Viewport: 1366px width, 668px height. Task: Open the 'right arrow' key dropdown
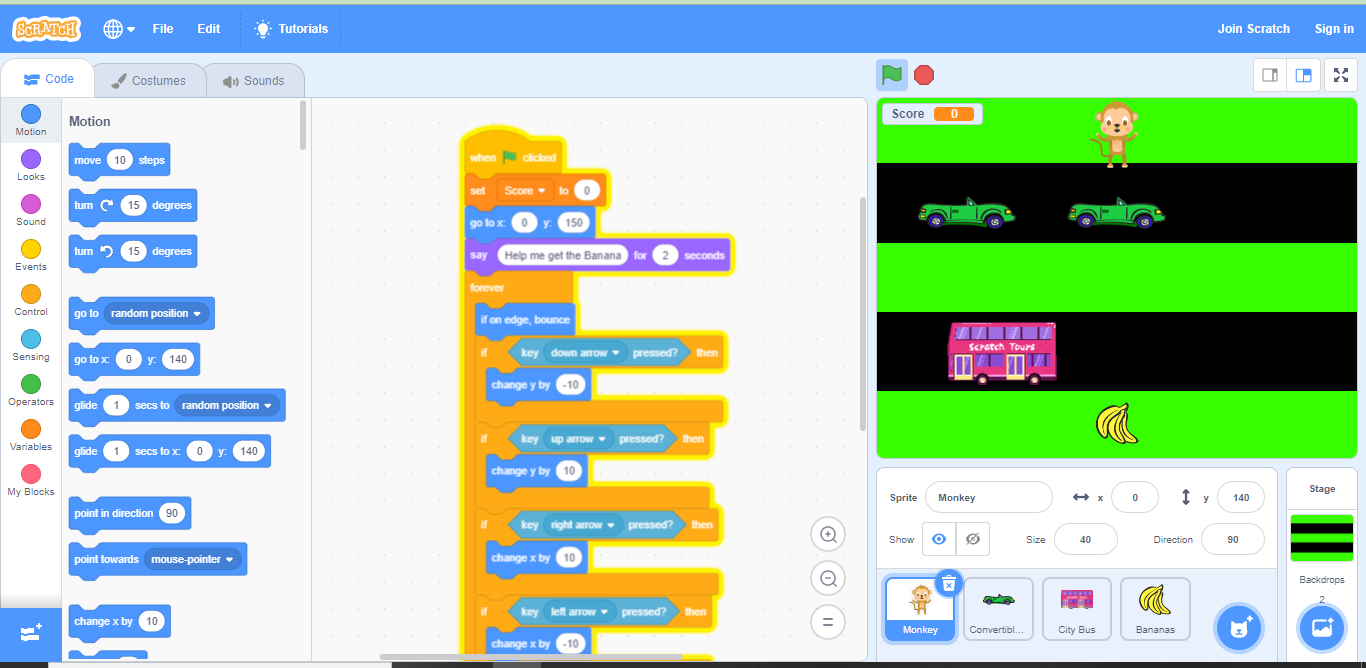pyautogui.click(x=584, y=525)
